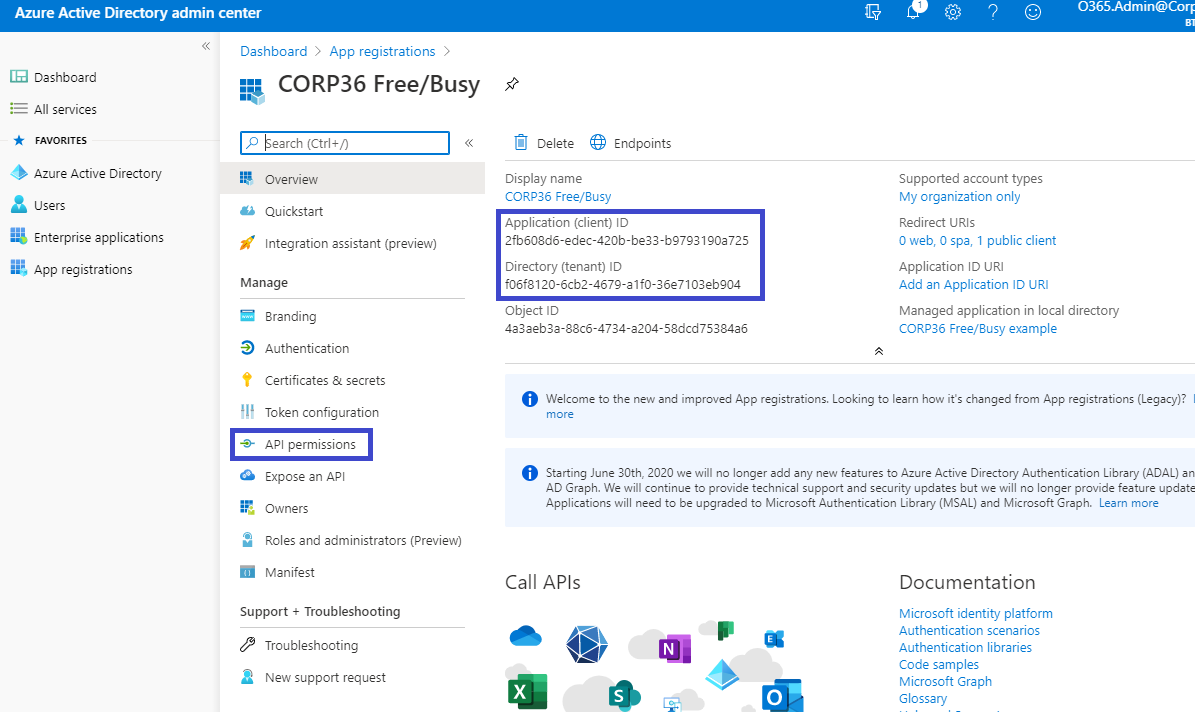Screen dimensions: 1195x712
Task: Open Endpoints globe icon
Action: click(x=598, y=143)
